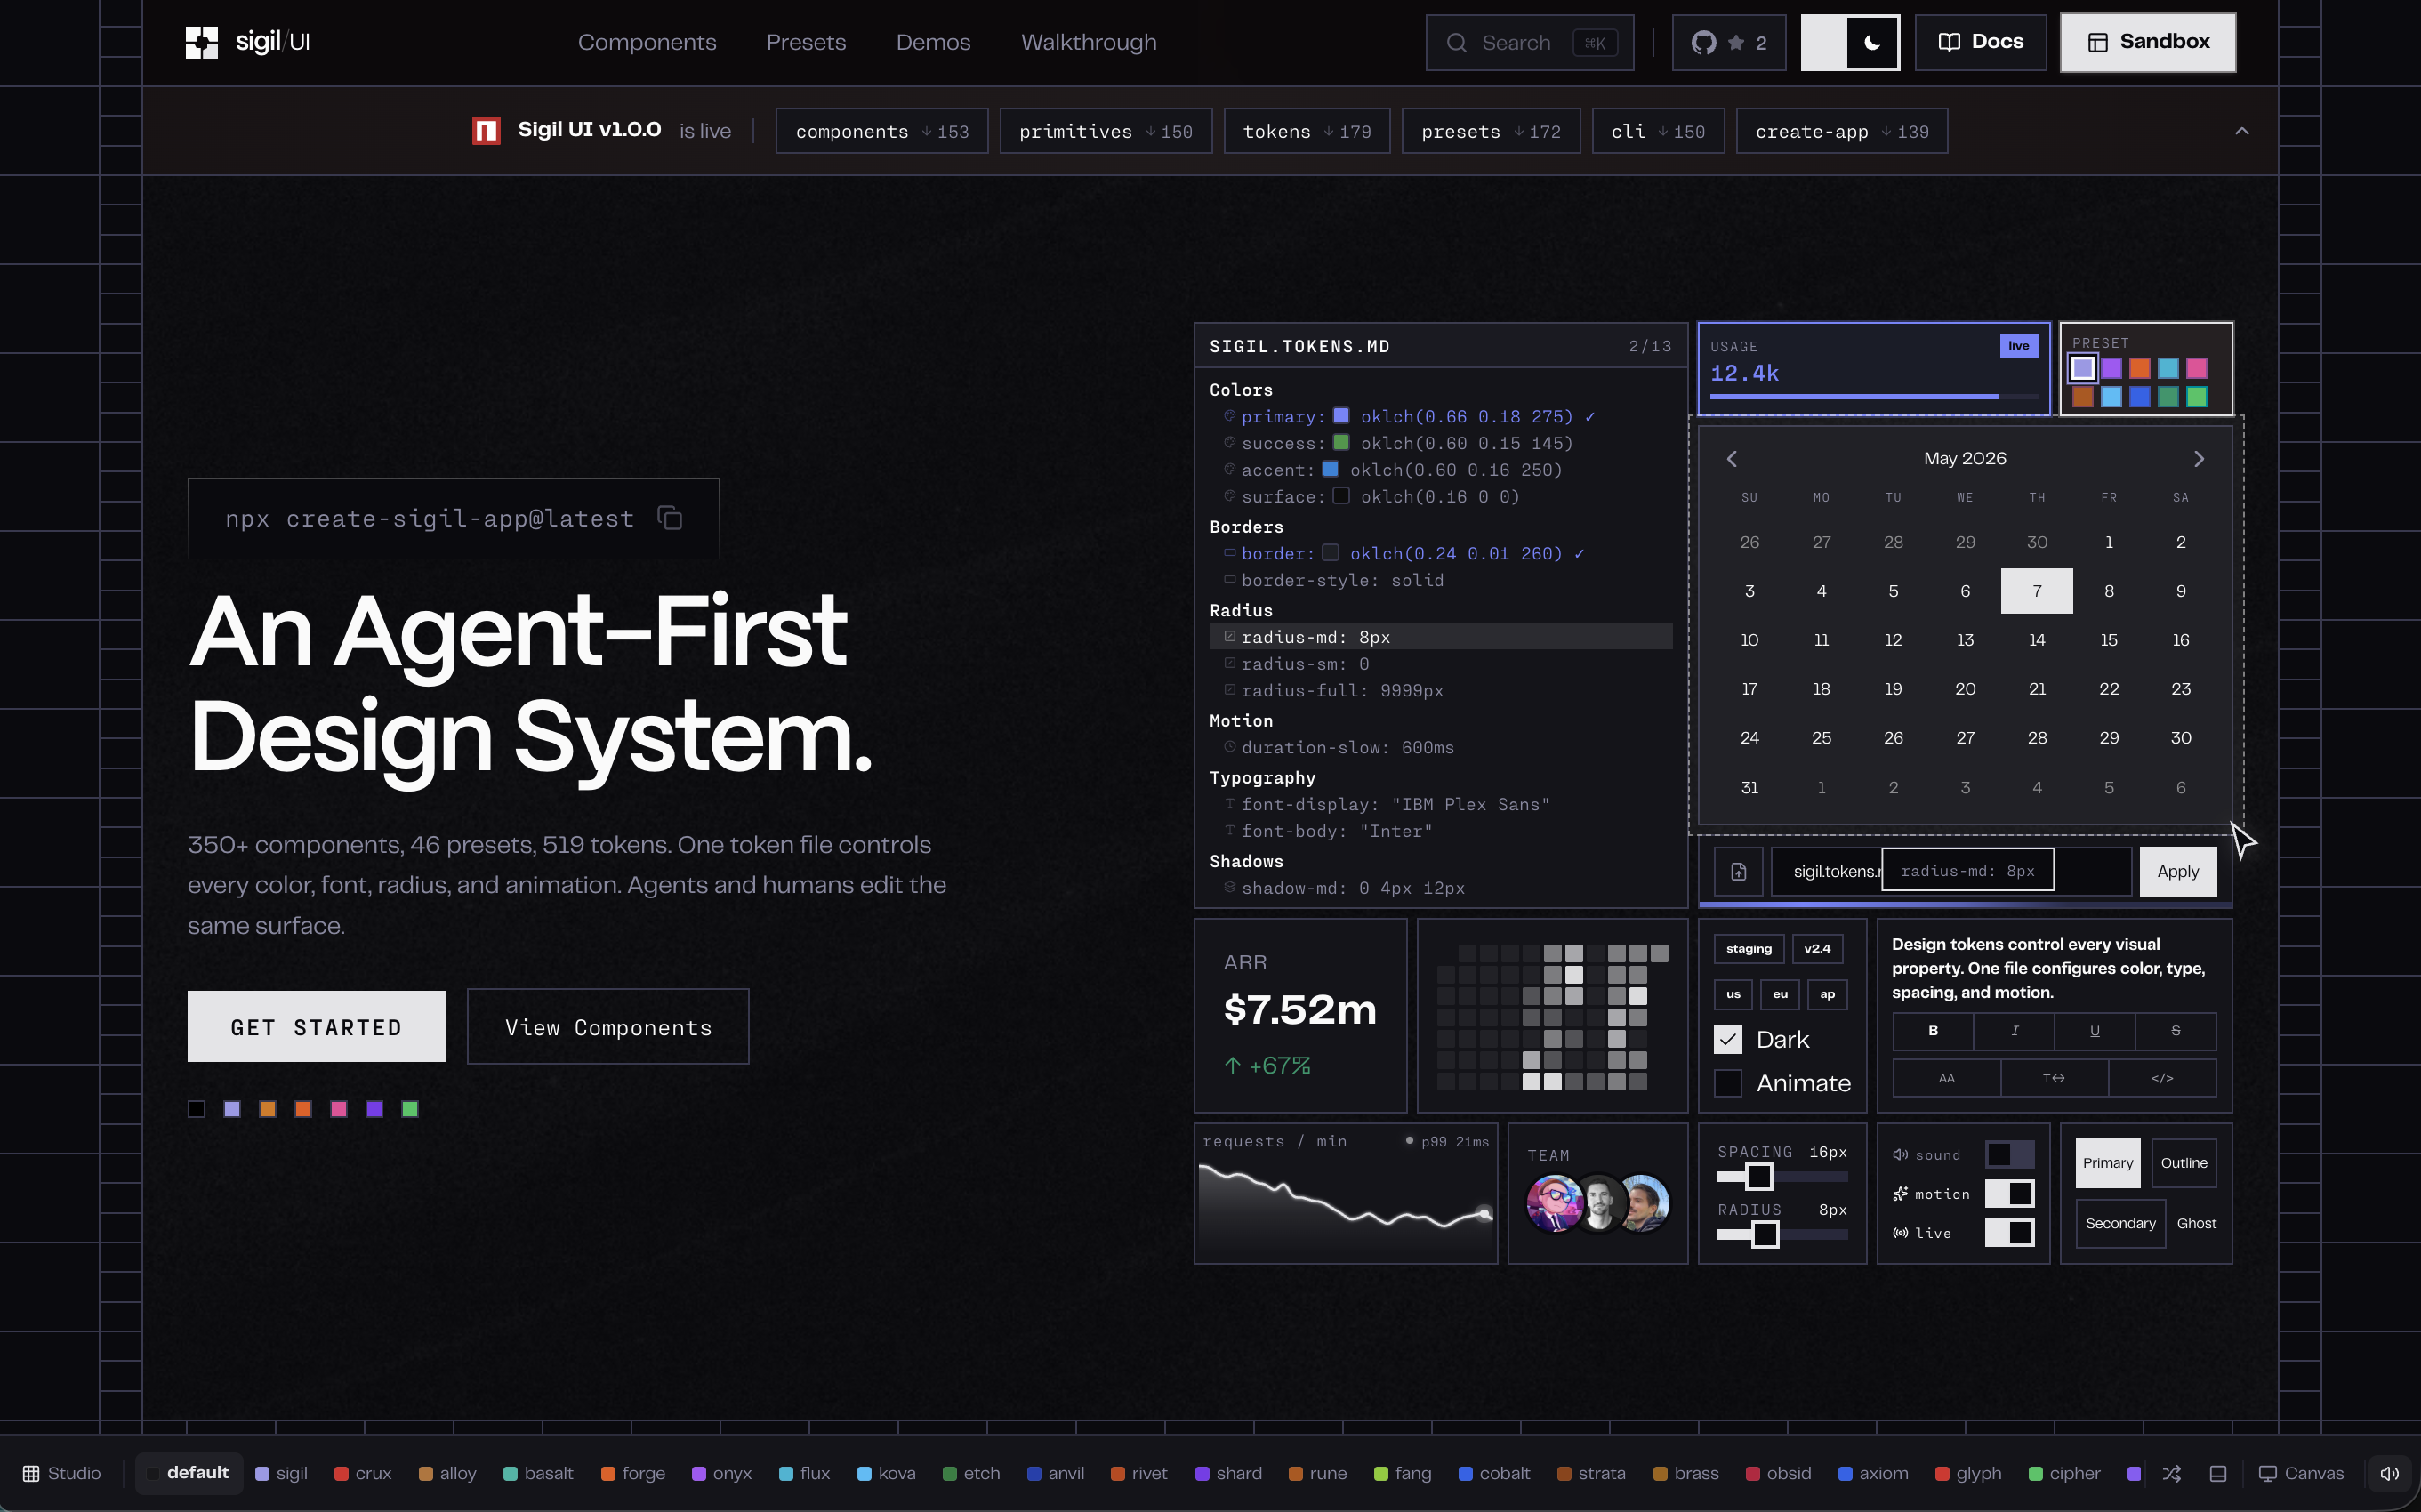Apply strikethrough formatting with the S button
Image resolution: width=2421 pixels, height=1512 pixels.
point(2176,1031)
